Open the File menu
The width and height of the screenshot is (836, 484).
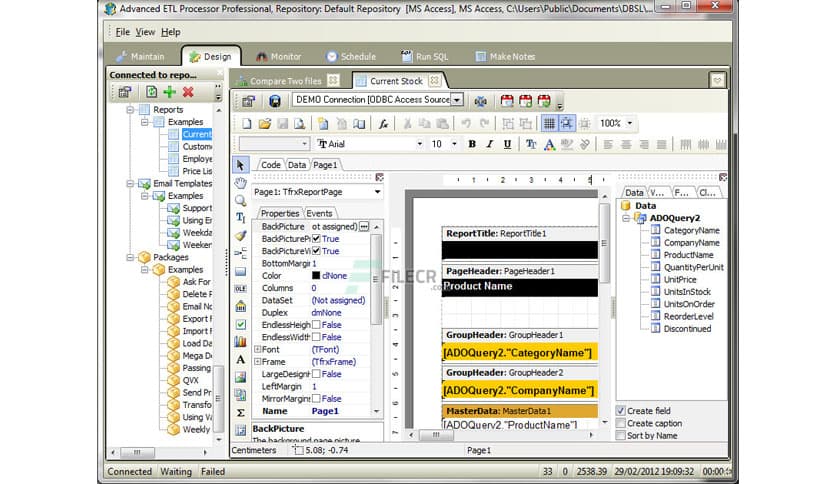pyautogui.click(x=123, y=32)
